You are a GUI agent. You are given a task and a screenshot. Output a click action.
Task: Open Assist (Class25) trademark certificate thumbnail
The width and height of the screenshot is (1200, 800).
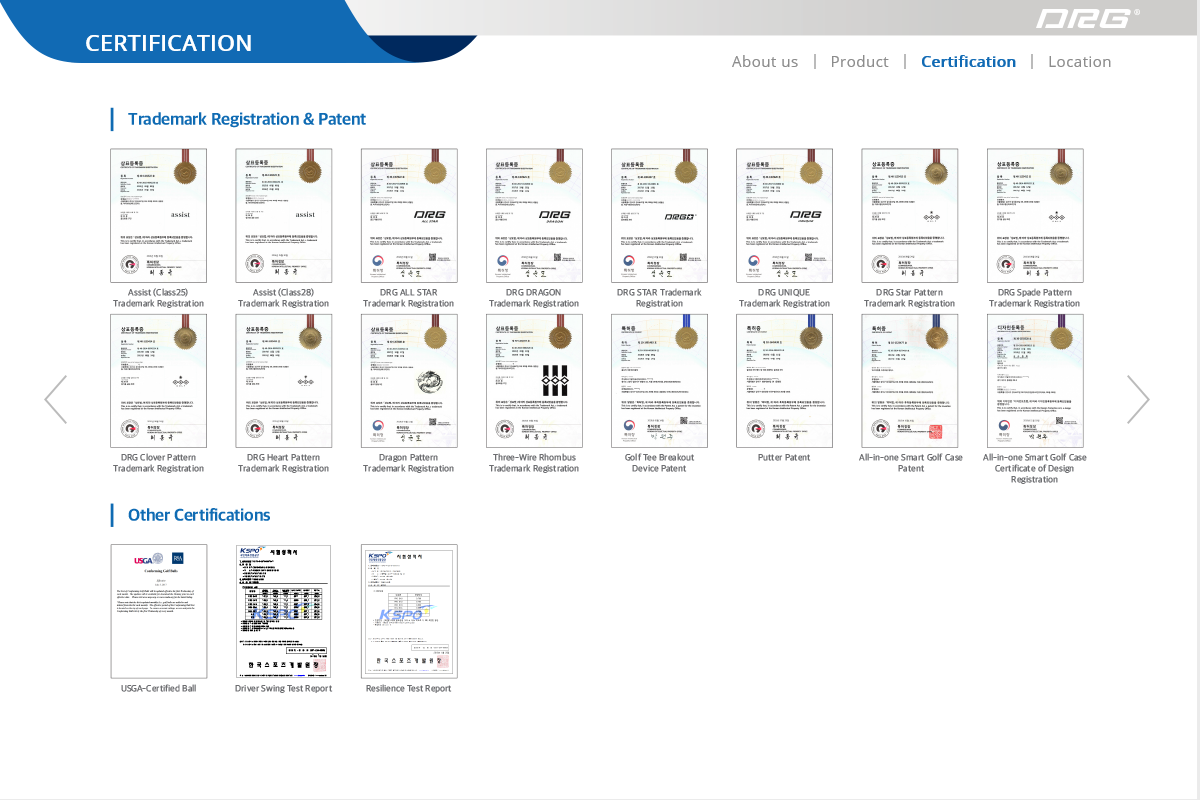coord(158,216)
